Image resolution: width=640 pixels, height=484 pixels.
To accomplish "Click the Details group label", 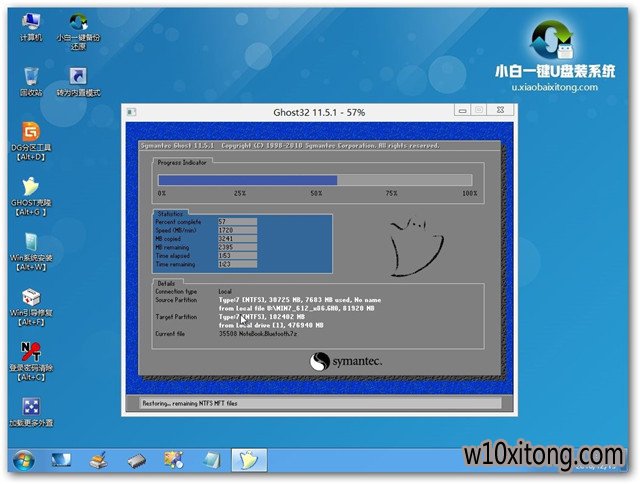I will (166, 283).
